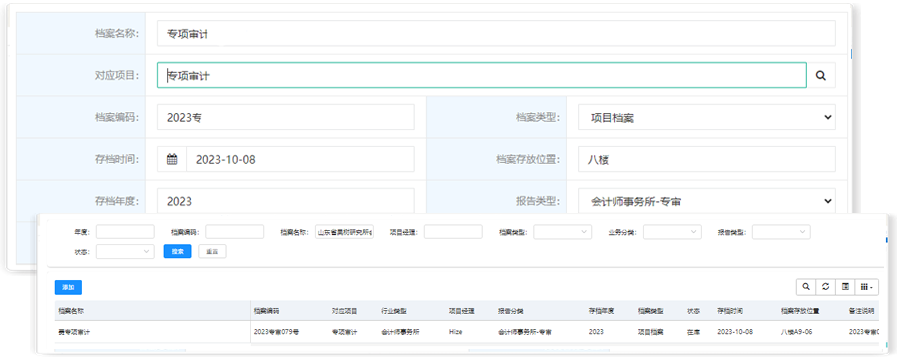Click the blue 搜索 button
This screenshot has height=361, width=897.
pos(177,251)
